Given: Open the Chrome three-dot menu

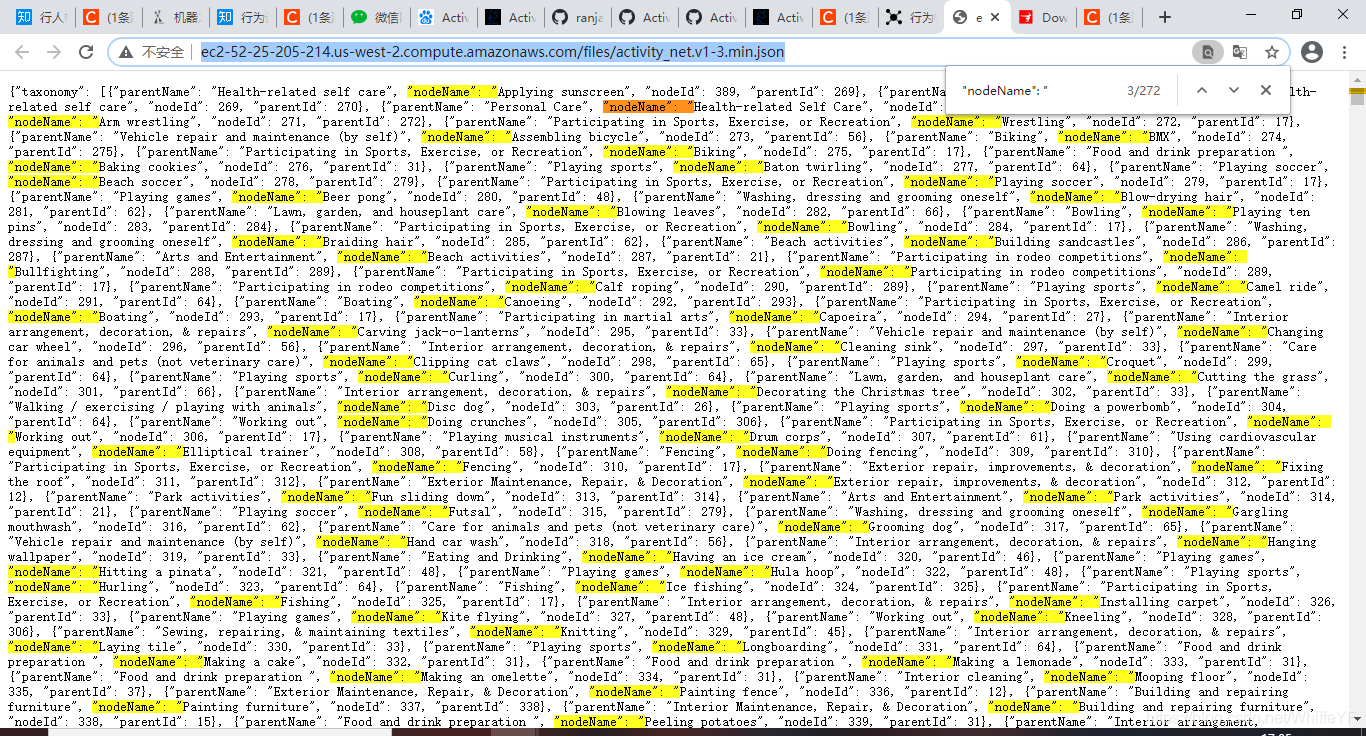Looking at the screenshot, I should click(x=1345, y=52).
